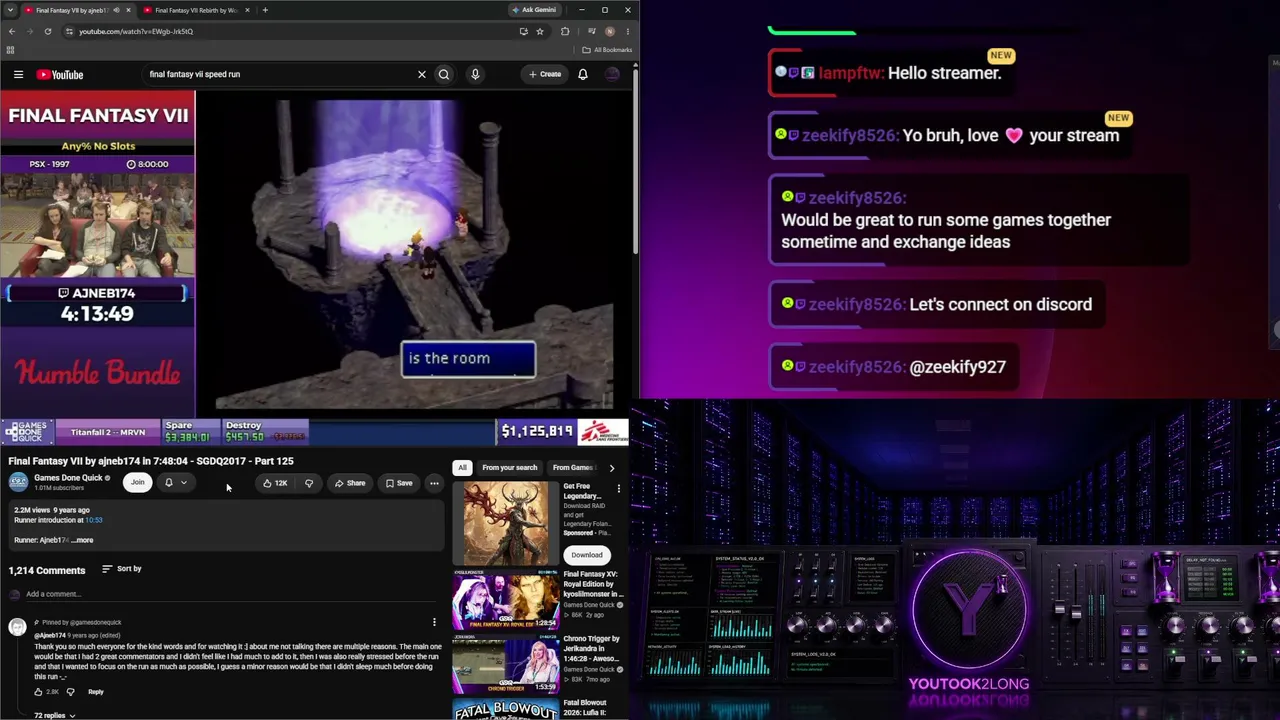Open the Games Done Quick channel name

[x=68, y=478]
